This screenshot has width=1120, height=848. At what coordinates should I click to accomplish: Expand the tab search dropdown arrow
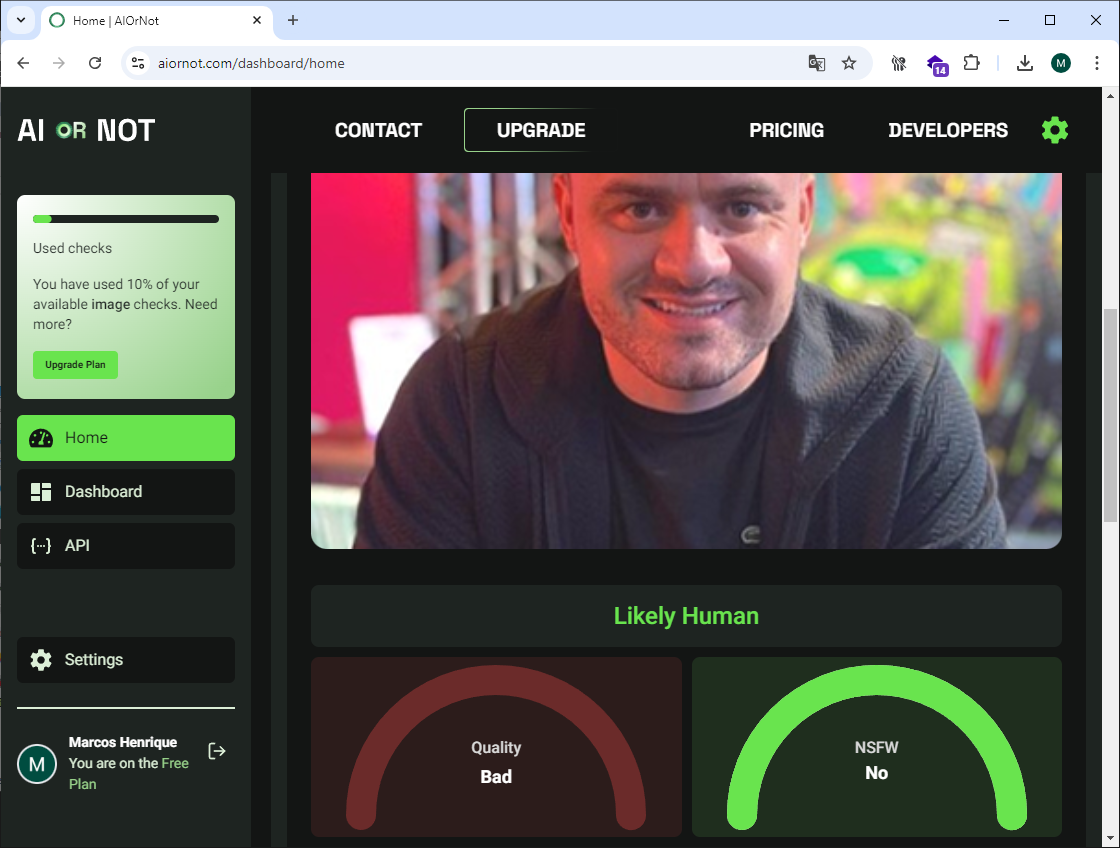[x=21, y=20]
